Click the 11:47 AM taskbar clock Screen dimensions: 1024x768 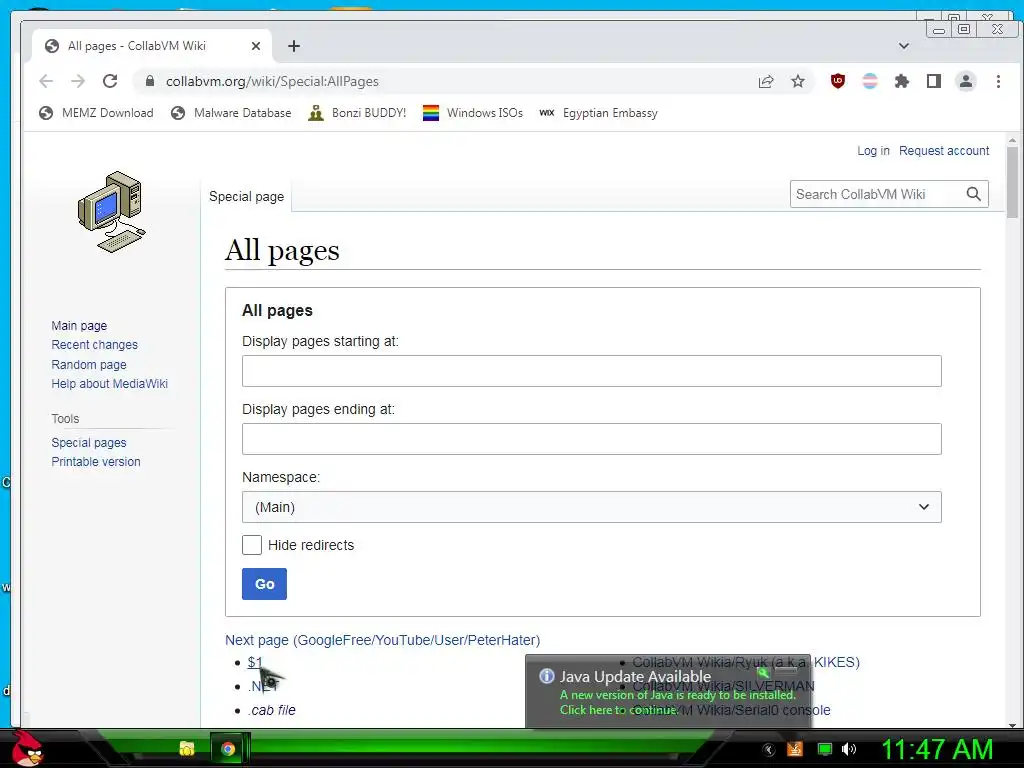click(x=938, y=749)
